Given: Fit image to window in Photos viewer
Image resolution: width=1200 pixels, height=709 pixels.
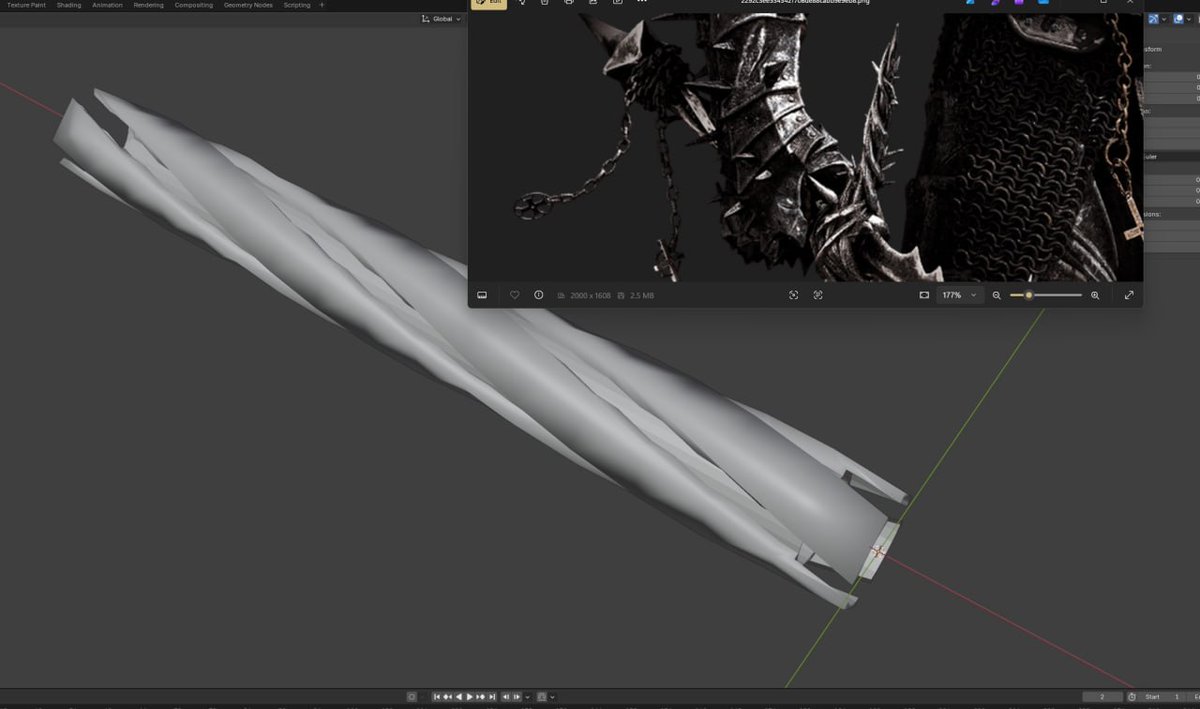Looking at the screenshot, I should (x=924, y=295).
